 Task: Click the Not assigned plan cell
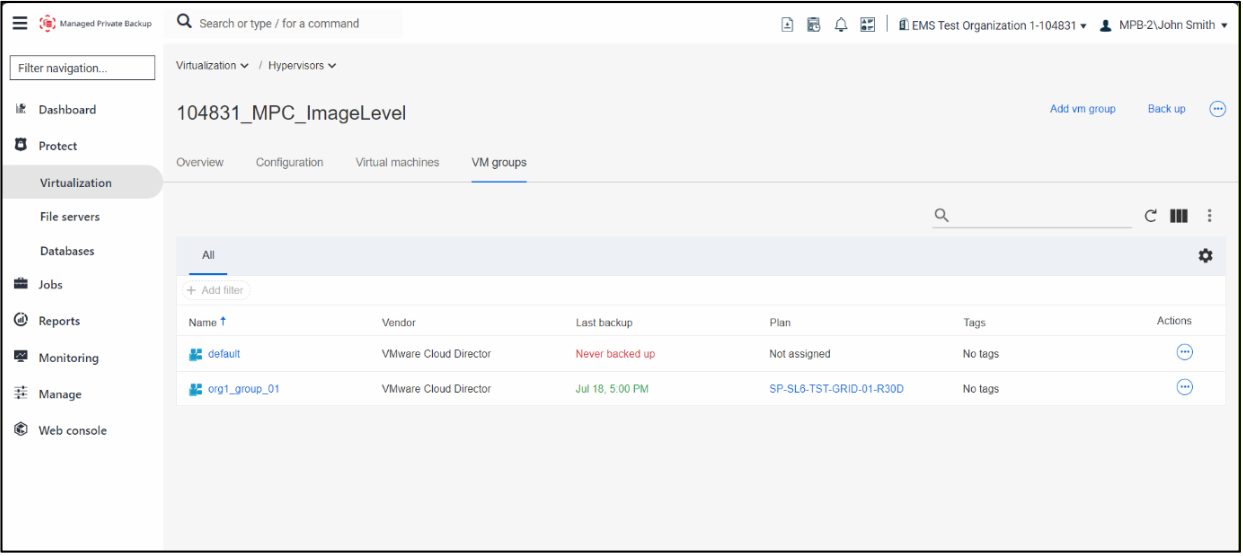(799, 354)
